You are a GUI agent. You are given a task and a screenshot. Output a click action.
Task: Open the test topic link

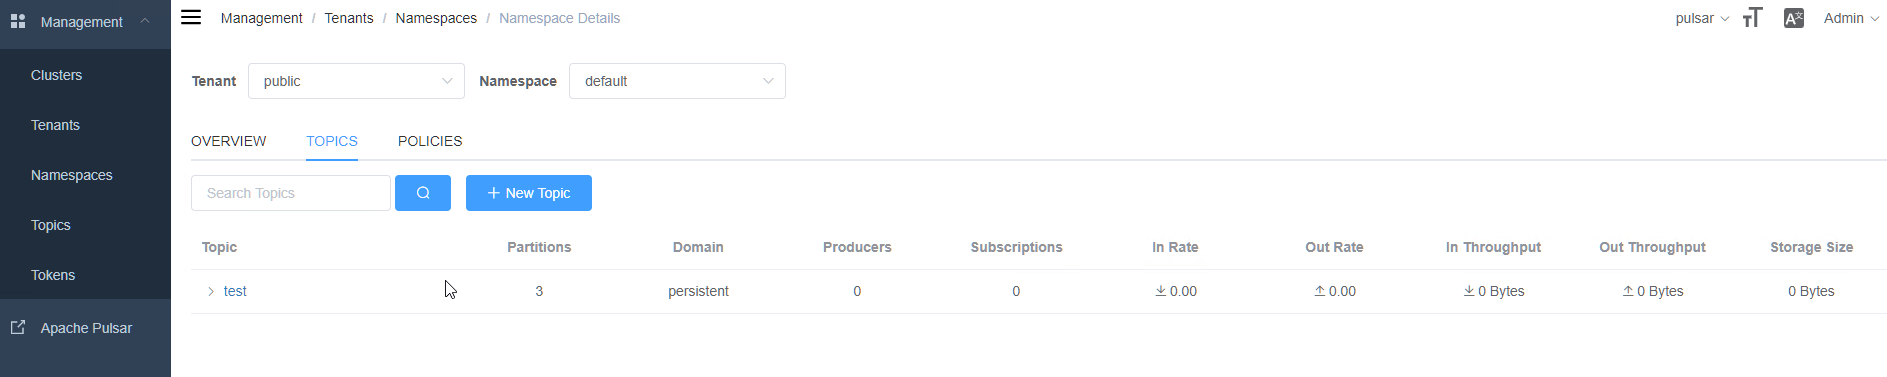point(235,291)
